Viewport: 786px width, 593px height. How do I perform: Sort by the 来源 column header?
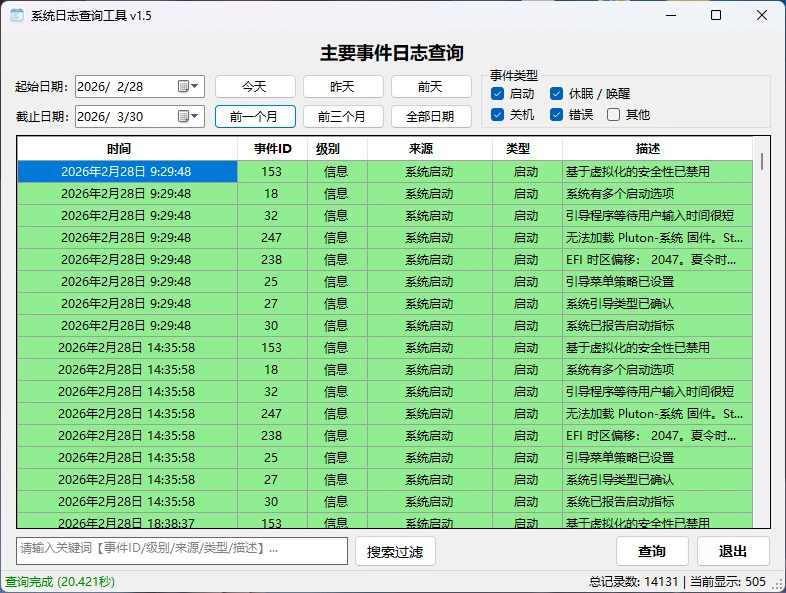click(430, 148)
